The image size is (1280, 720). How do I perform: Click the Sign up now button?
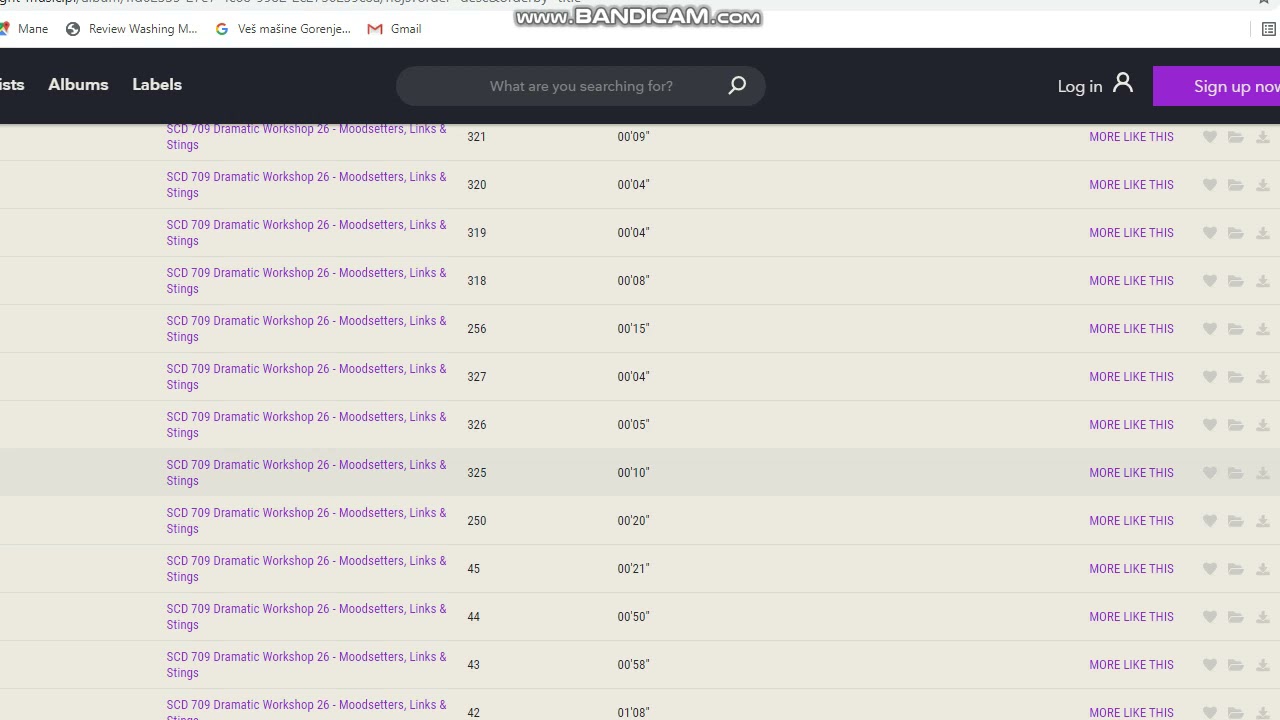[1216, 86]
